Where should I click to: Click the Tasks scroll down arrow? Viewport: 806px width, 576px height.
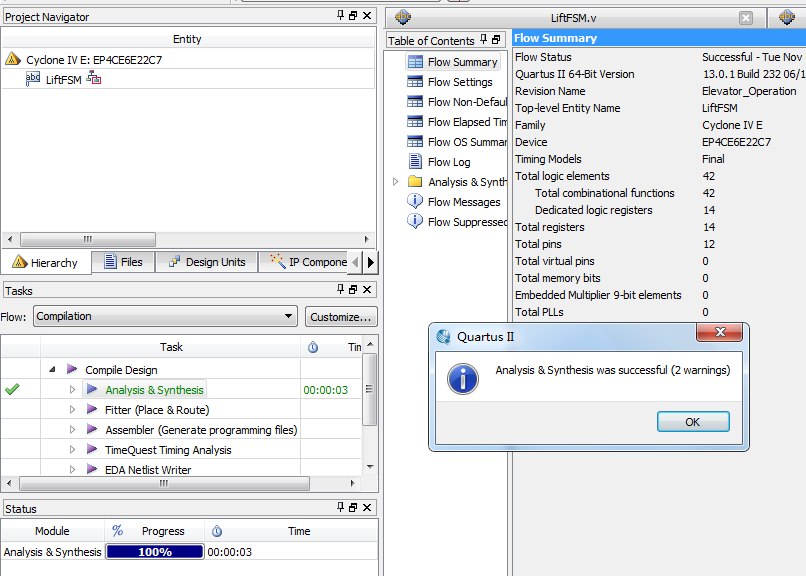370,467
